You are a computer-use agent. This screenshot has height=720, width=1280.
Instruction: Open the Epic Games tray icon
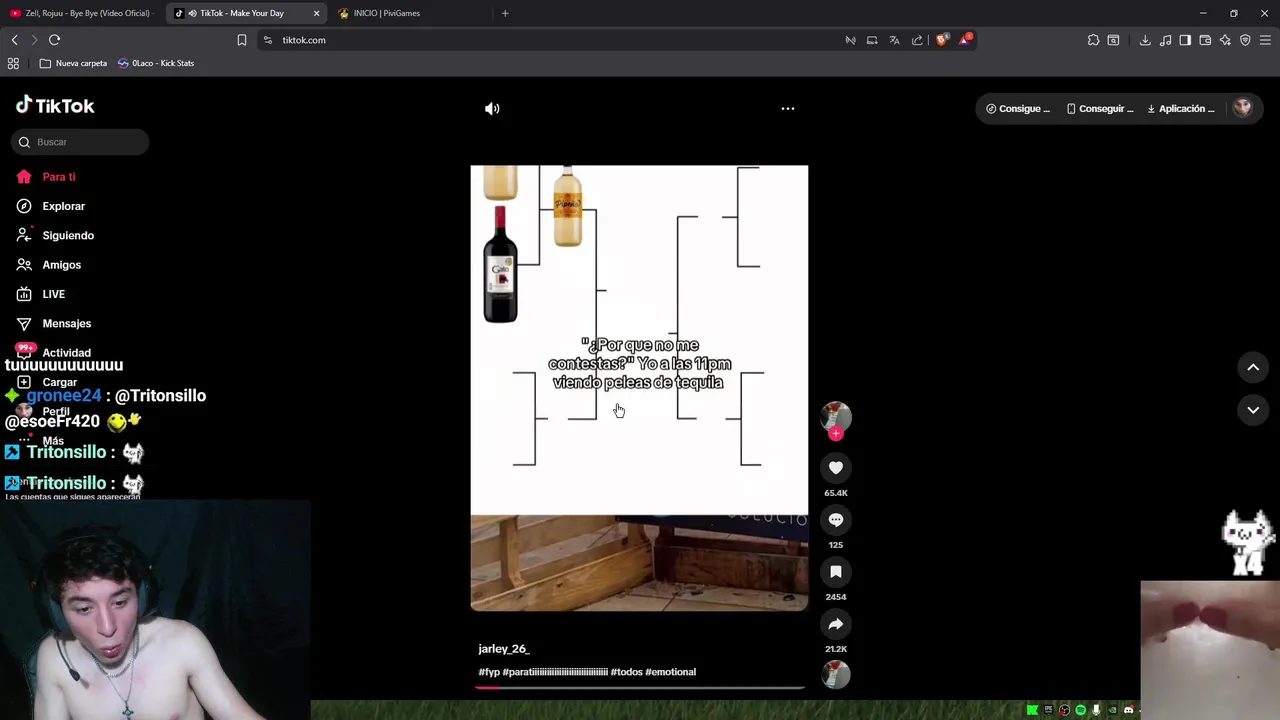[x=1048, y=710]
